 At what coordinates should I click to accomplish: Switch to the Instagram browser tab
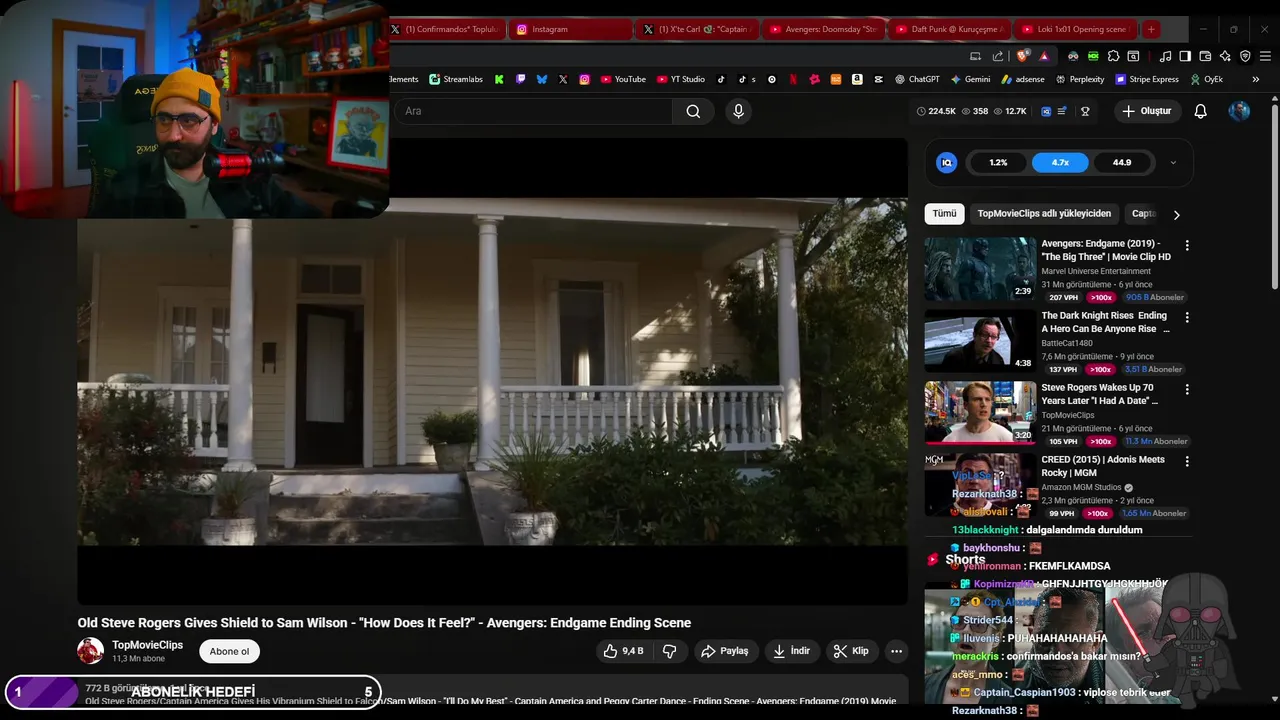tap(570, 29)
